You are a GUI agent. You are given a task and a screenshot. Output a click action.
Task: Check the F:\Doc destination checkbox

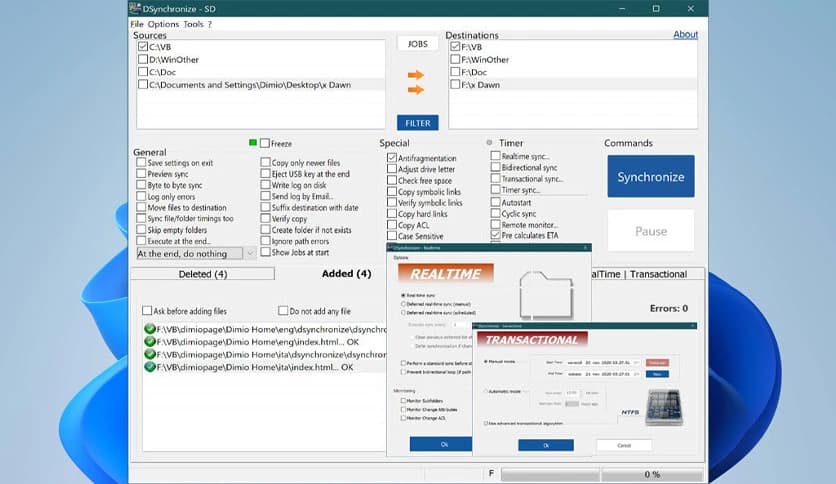click(x=455, y=71)
